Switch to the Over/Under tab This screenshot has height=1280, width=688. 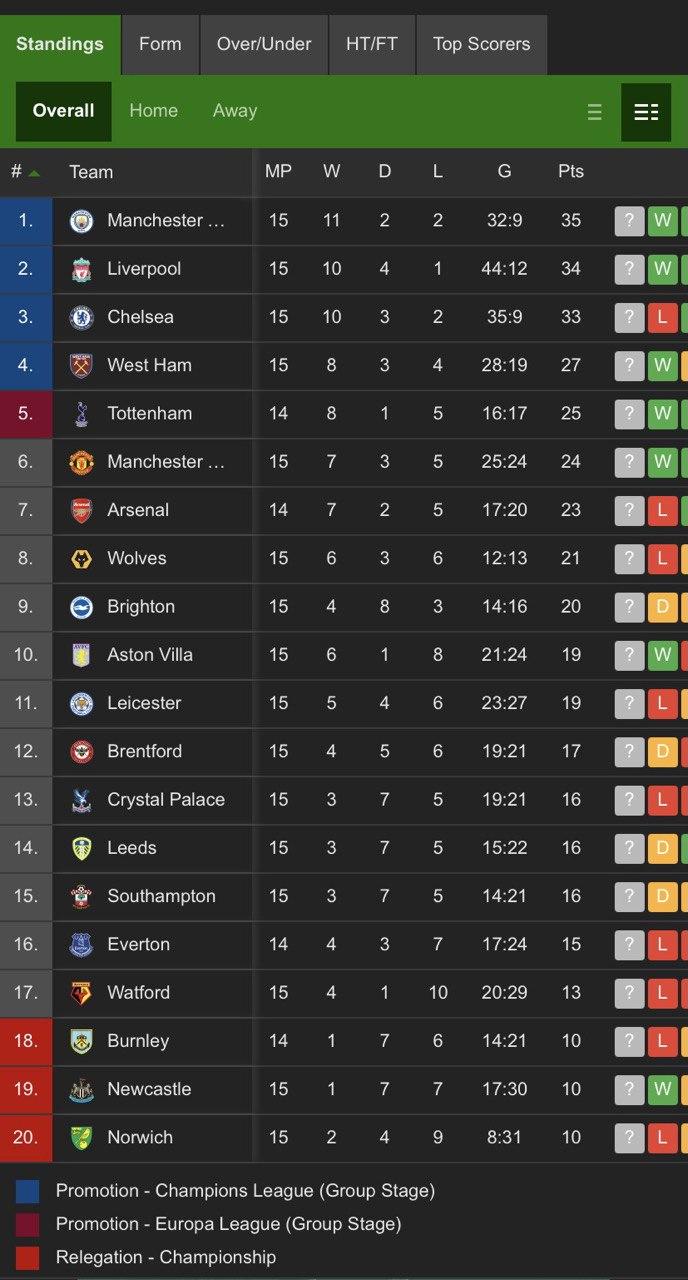tap(264, 44)
